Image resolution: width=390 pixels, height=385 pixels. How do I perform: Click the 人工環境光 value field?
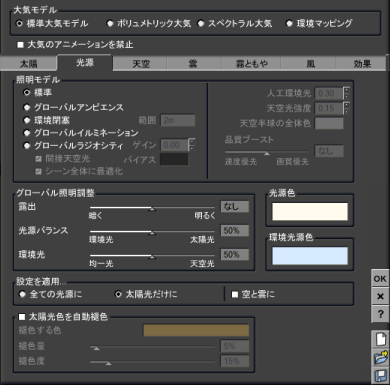click(x=329, y=93)
